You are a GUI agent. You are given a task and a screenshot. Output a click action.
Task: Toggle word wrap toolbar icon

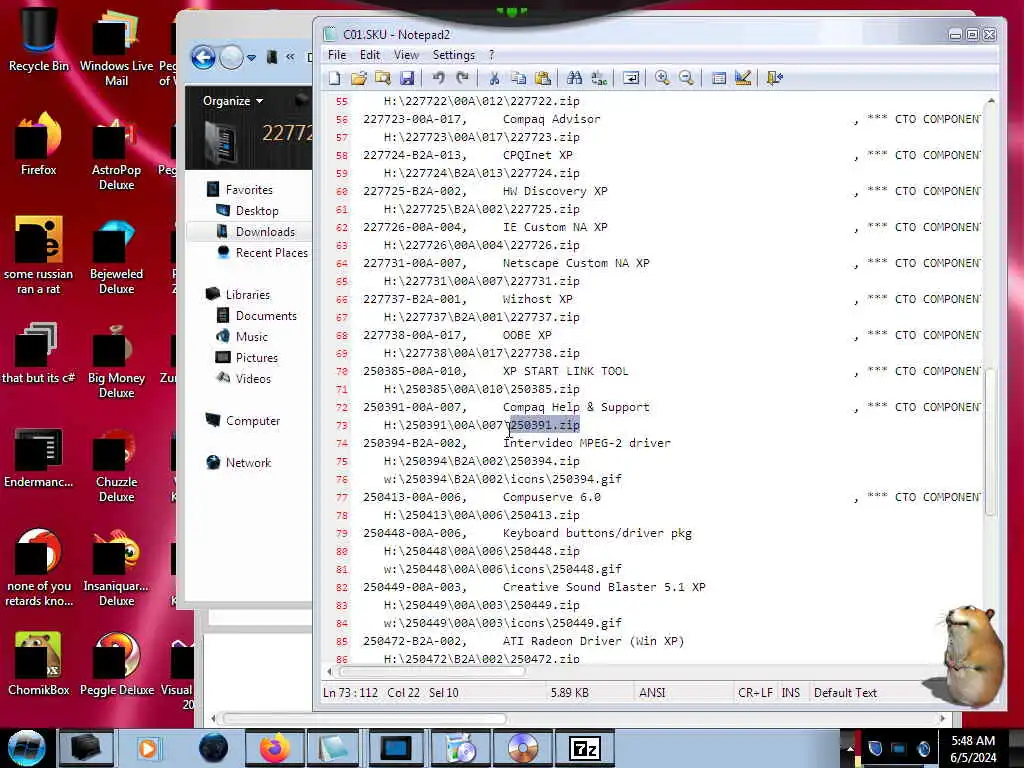pyautogui.click(x=631, y=78)
